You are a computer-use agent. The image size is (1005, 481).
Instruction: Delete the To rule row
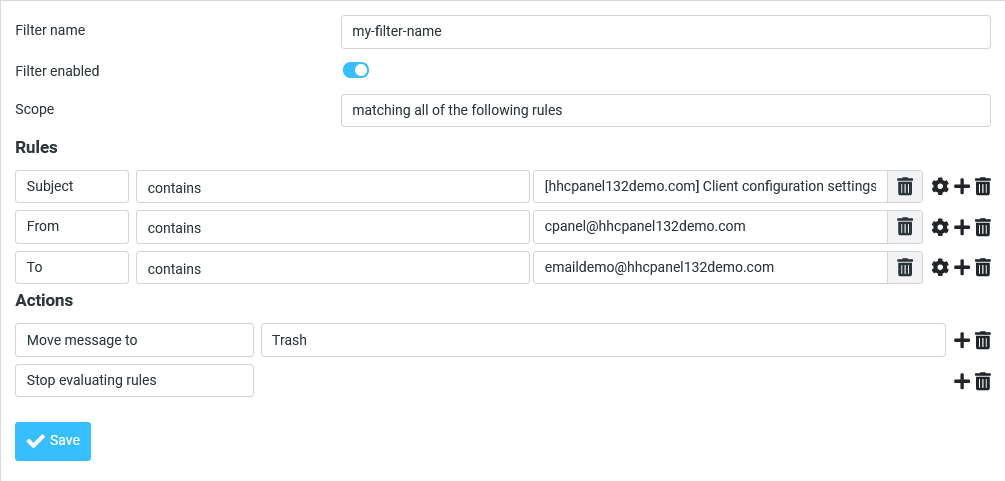[x=983, y=267]
